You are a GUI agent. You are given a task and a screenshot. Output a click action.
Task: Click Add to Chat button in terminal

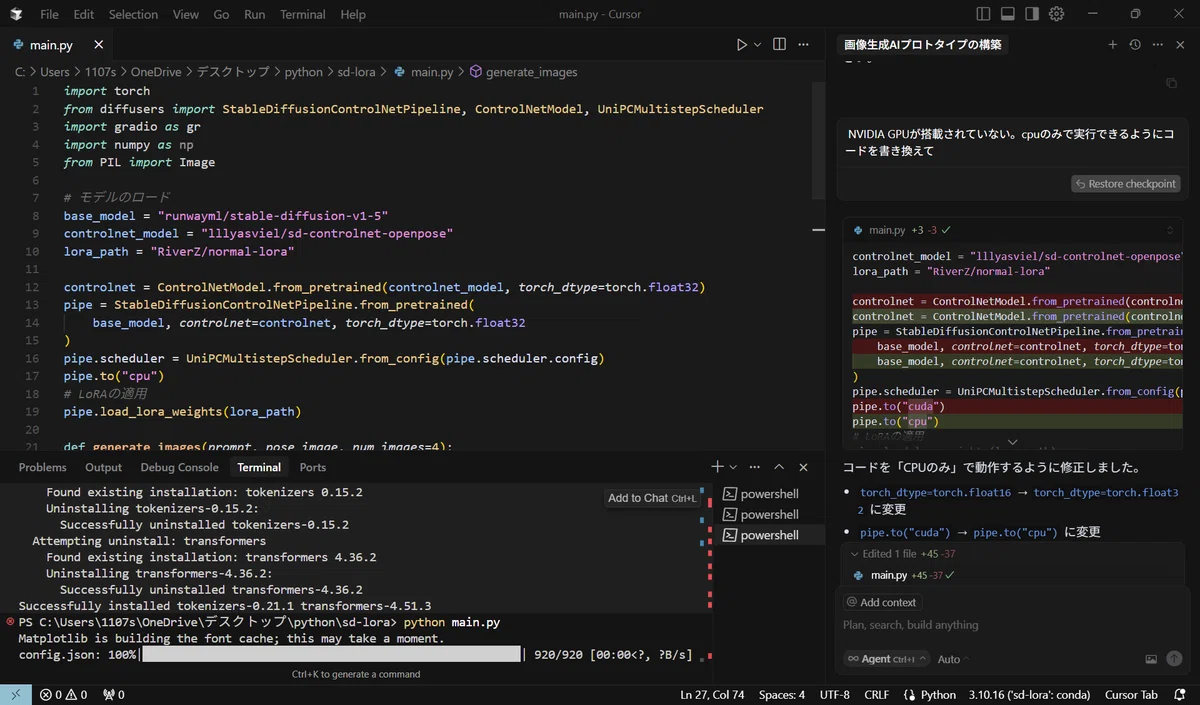(652, 498)
